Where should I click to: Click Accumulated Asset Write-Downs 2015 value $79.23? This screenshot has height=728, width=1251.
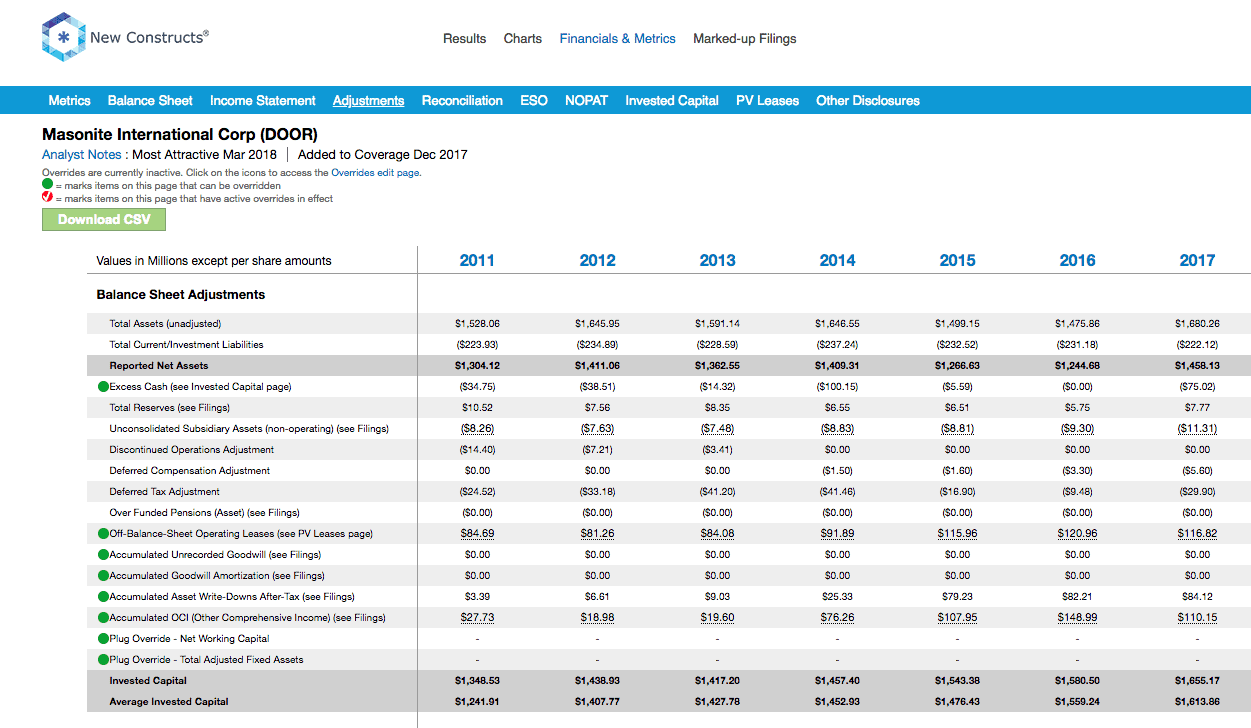click(x=957, y=597)
